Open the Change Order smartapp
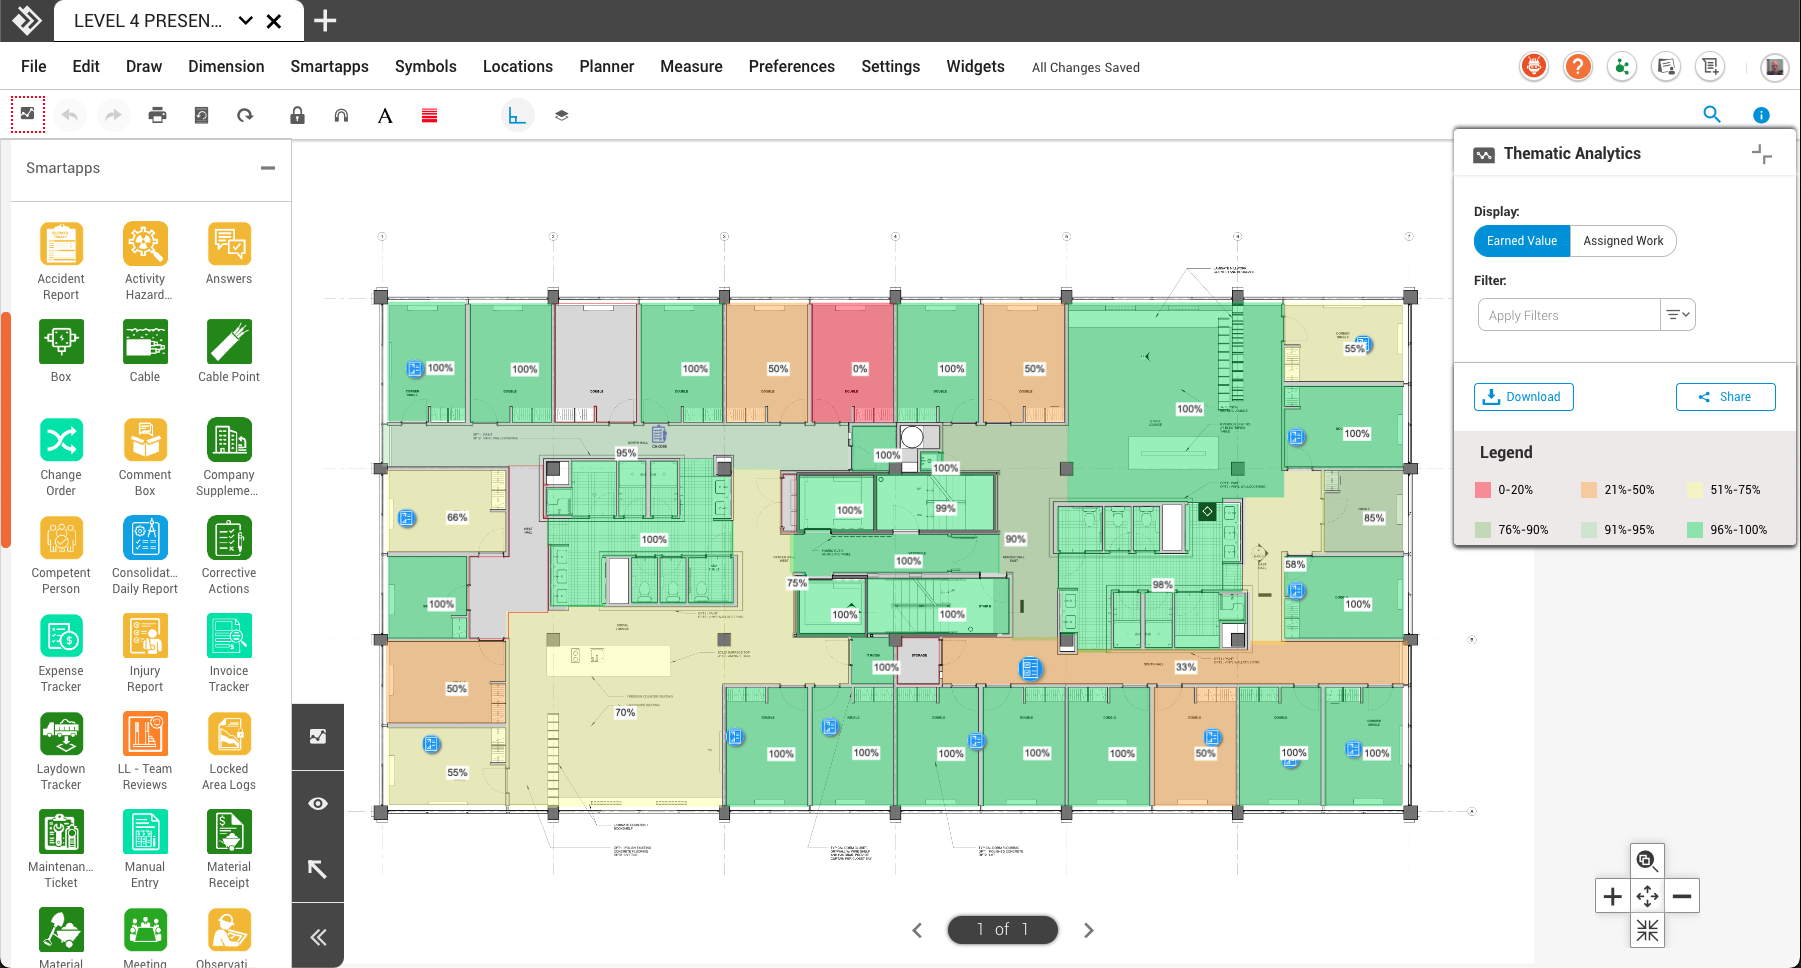The image size is (1801, 968). (61, 440)
